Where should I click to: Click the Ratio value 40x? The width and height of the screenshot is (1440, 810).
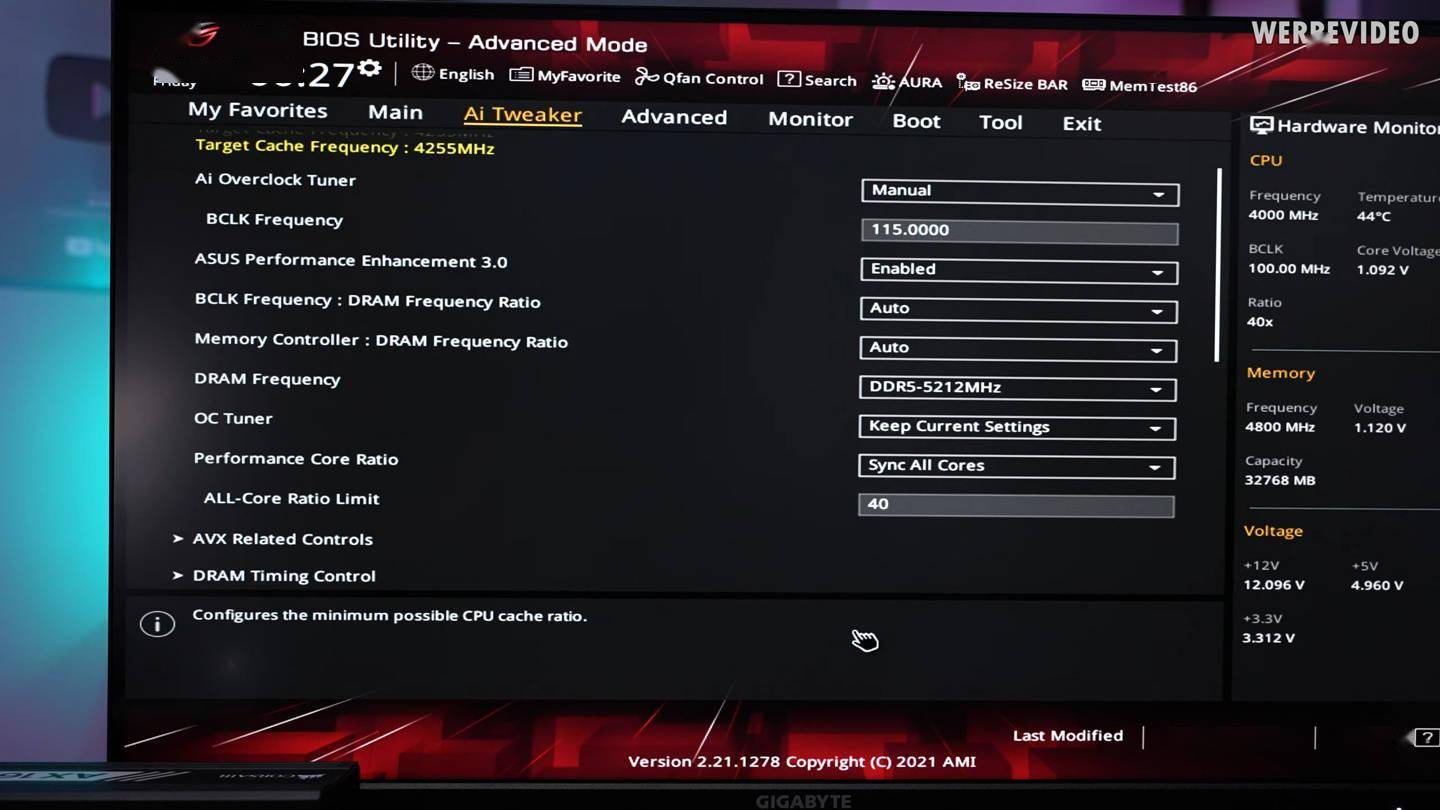(x=1260, y=322)
